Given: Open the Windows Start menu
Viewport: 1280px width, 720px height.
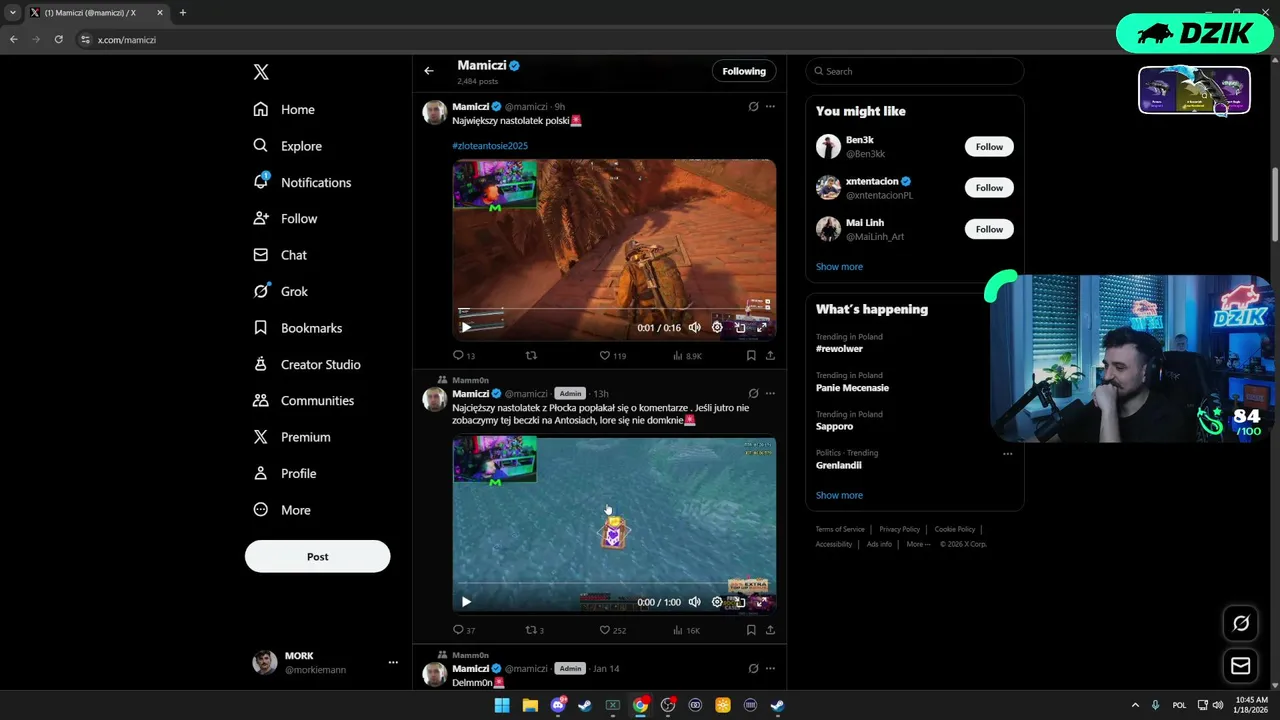Looking at the screenshot, I should [502, 705].
